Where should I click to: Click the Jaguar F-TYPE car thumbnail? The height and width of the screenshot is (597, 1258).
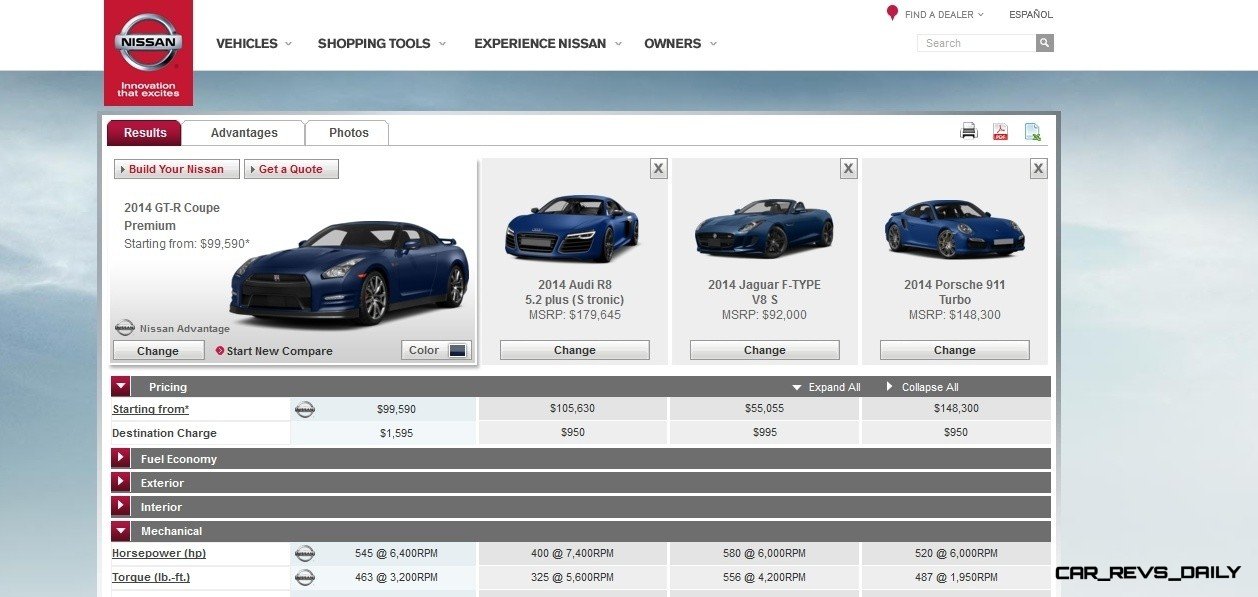pyautogui.click(x=764, y=229)
